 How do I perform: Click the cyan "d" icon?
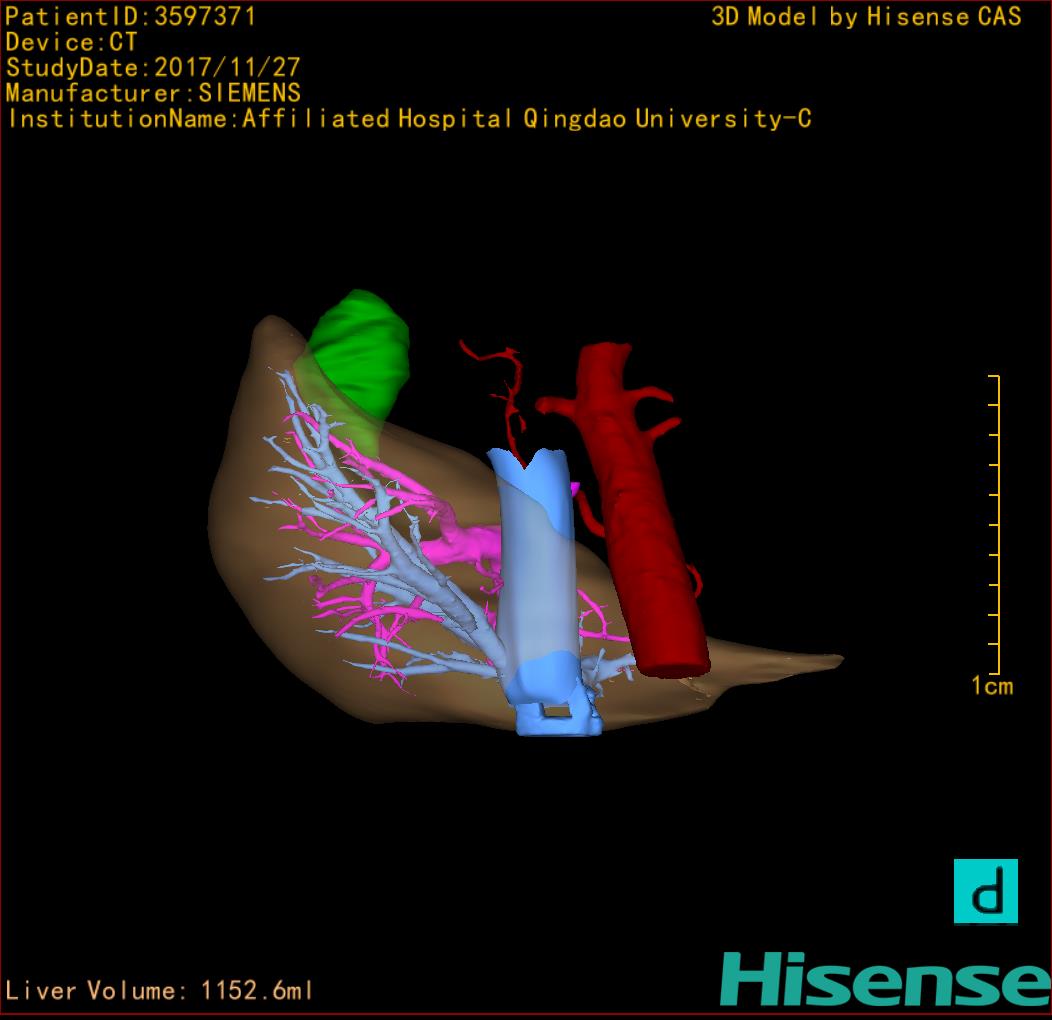[985, 891]
